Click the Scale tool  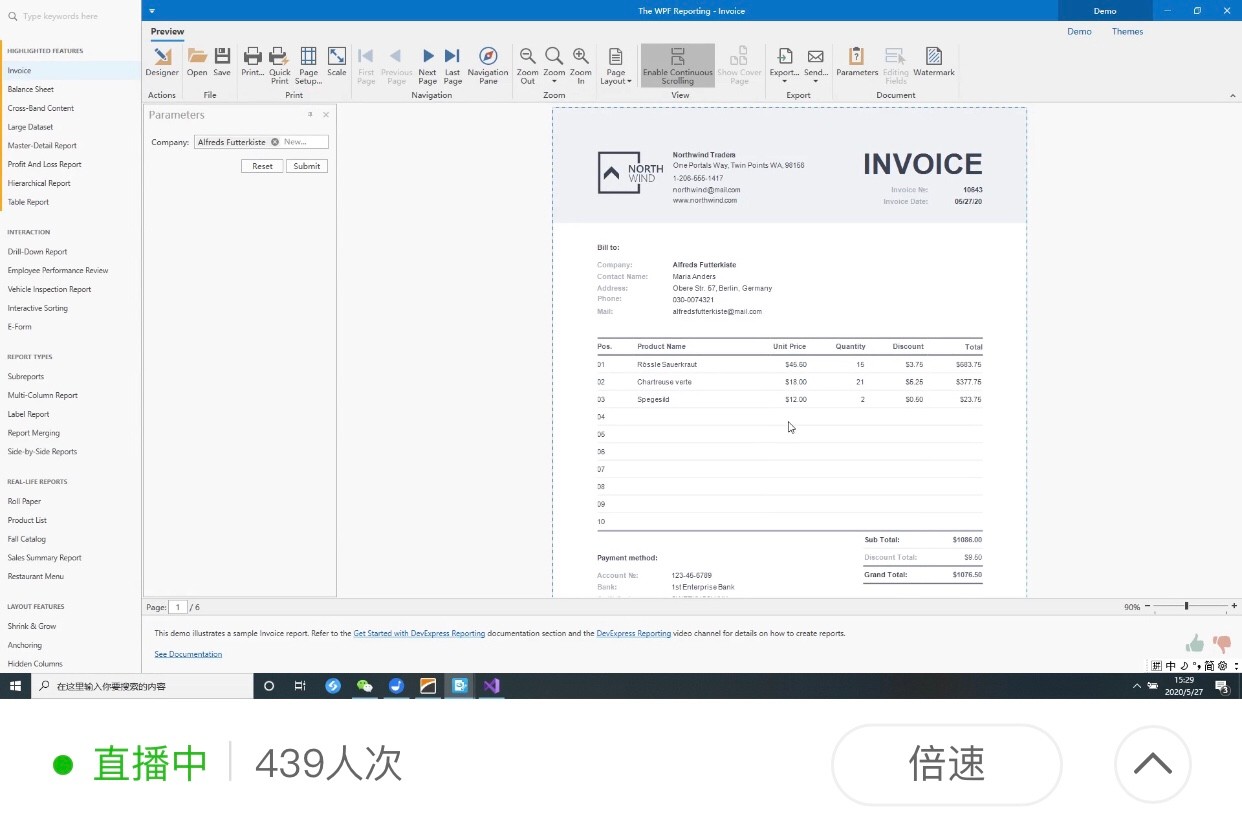pos(337,62)
